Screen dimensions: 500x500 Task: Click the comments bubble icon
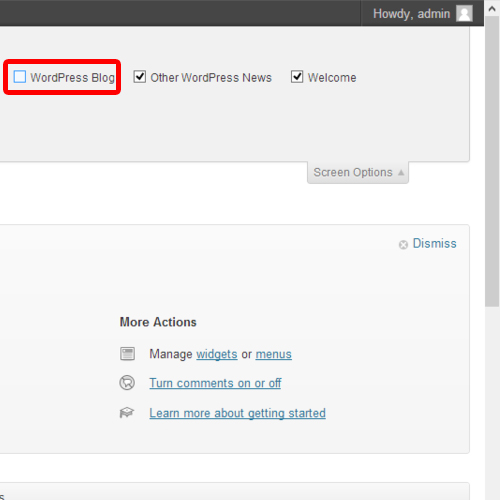[x=127, y=383]
